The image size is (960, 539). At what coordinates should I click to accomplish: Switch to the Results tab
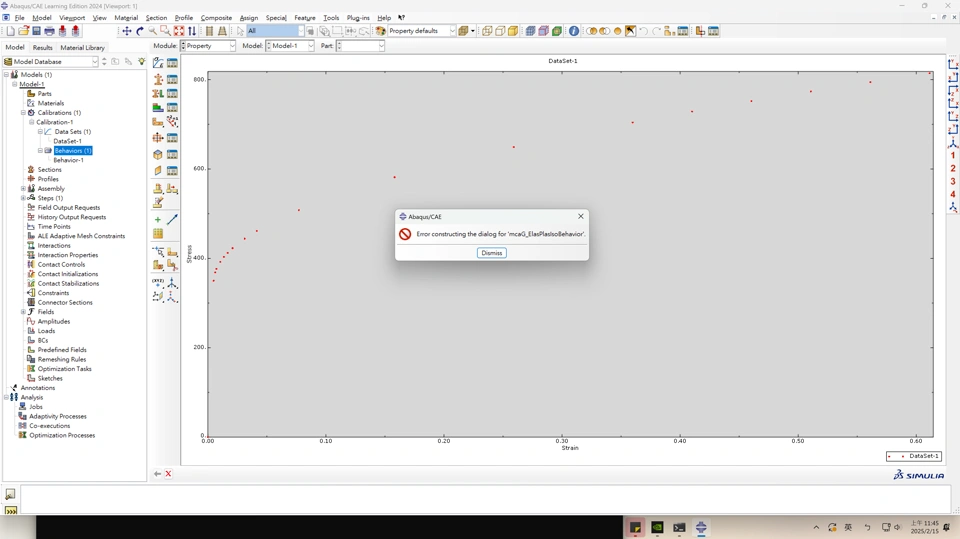point(42,47)
